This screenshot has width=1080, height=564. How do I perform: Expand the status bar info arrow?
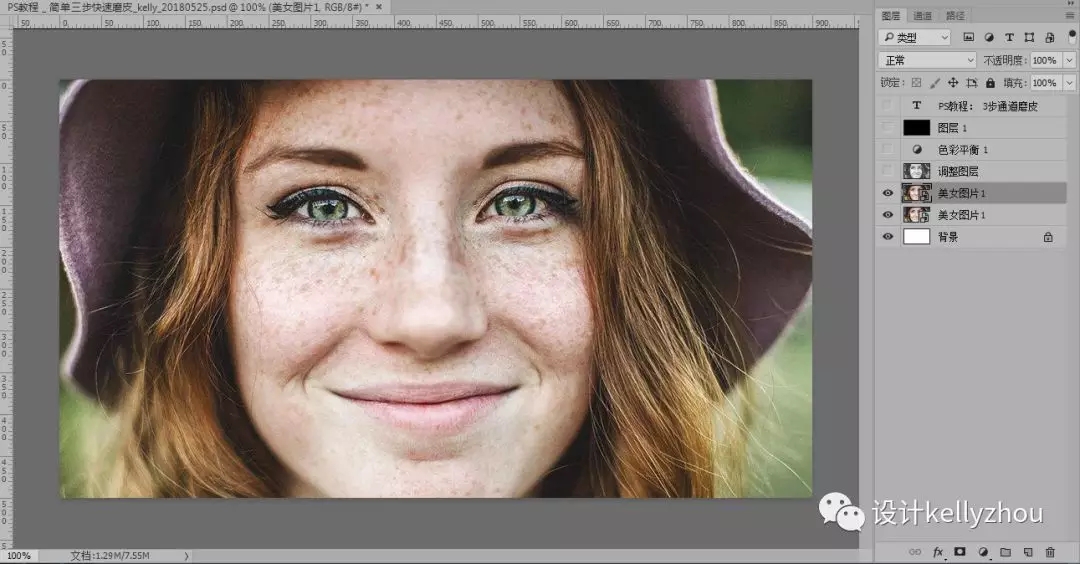(186, 556)
